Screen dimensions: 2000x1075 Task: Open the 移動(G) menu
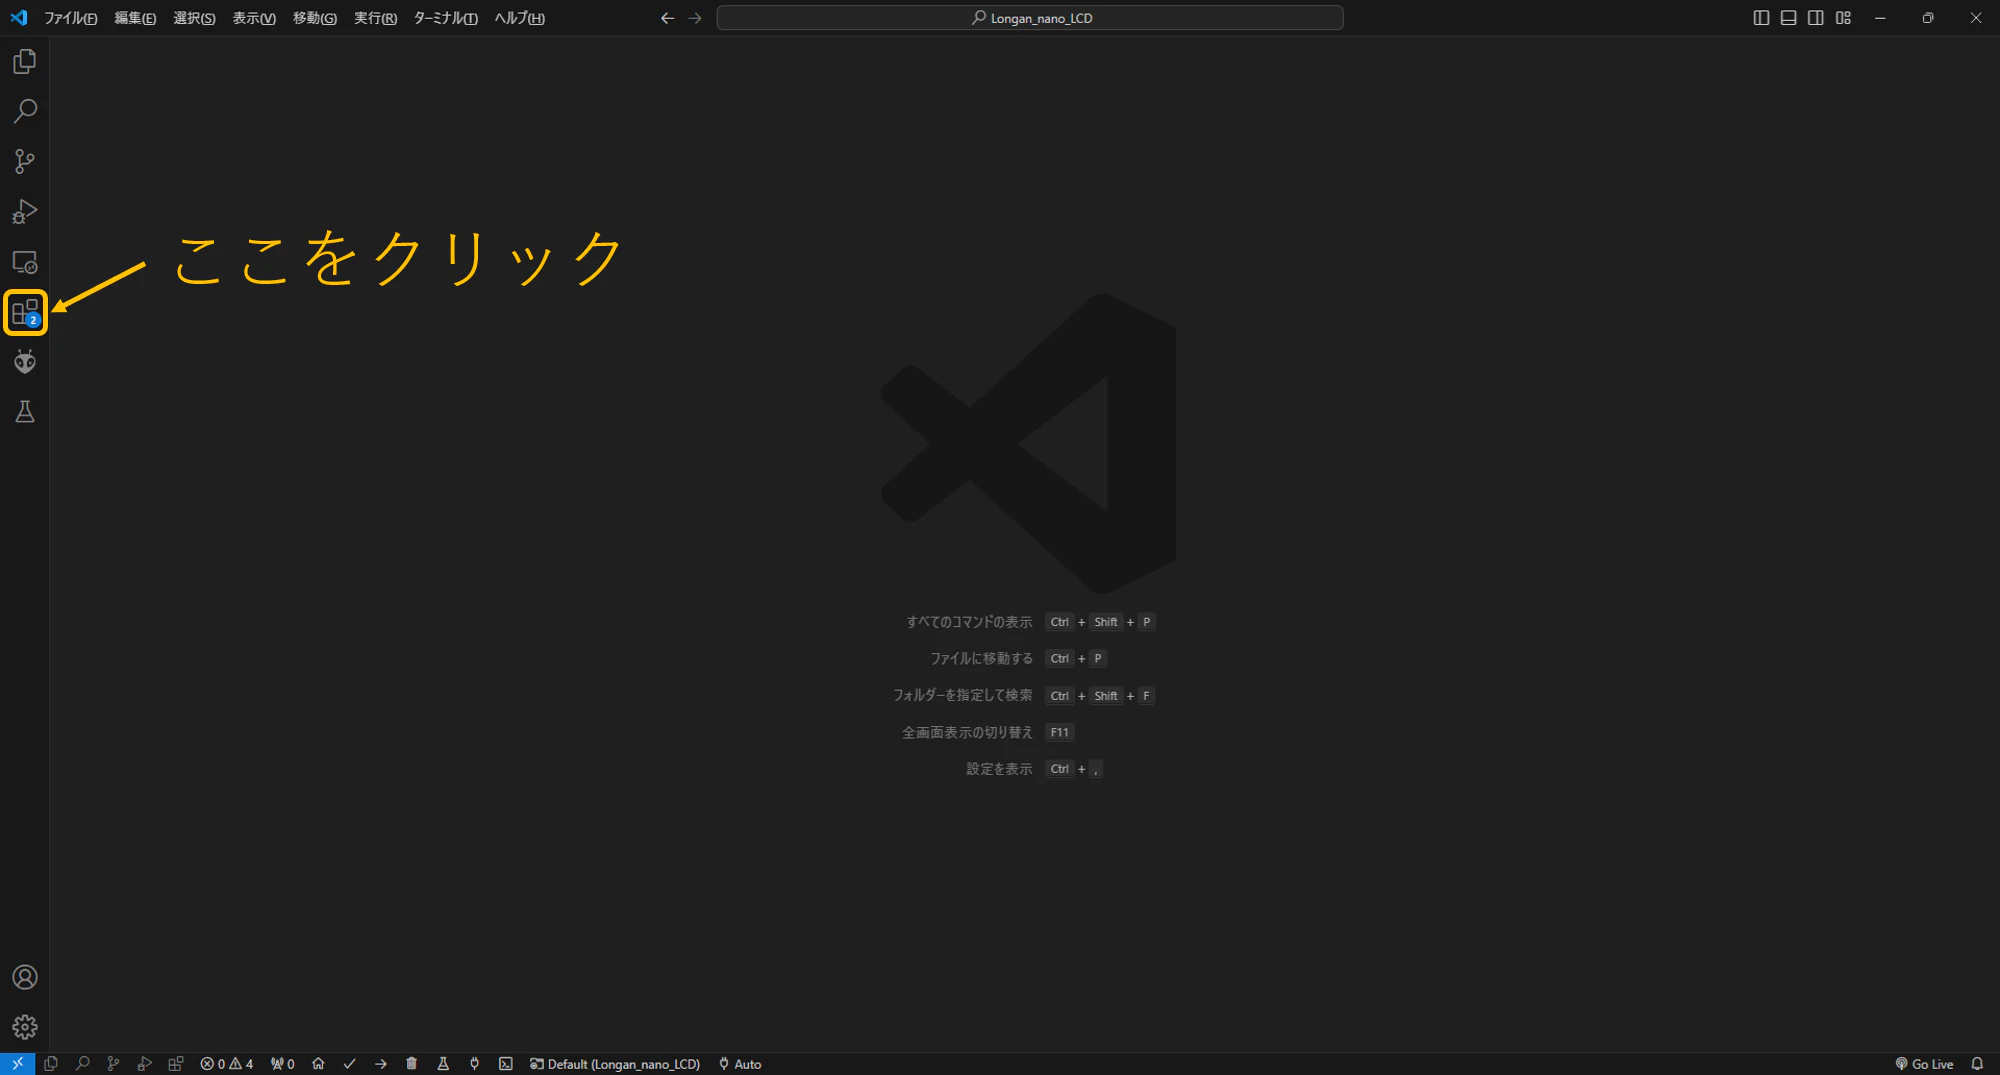pyautogui.click(x=315, y=18)
